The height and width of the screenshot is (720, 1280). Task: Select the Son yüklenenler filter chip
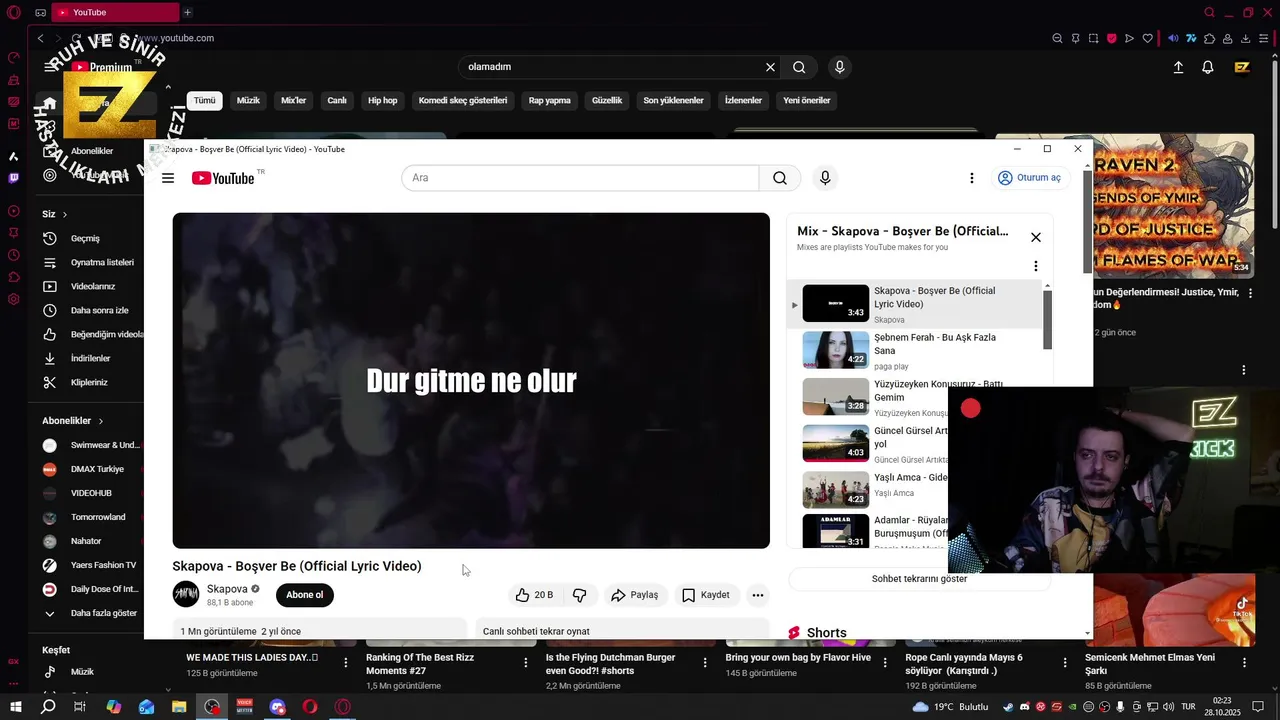click(673, 100)
